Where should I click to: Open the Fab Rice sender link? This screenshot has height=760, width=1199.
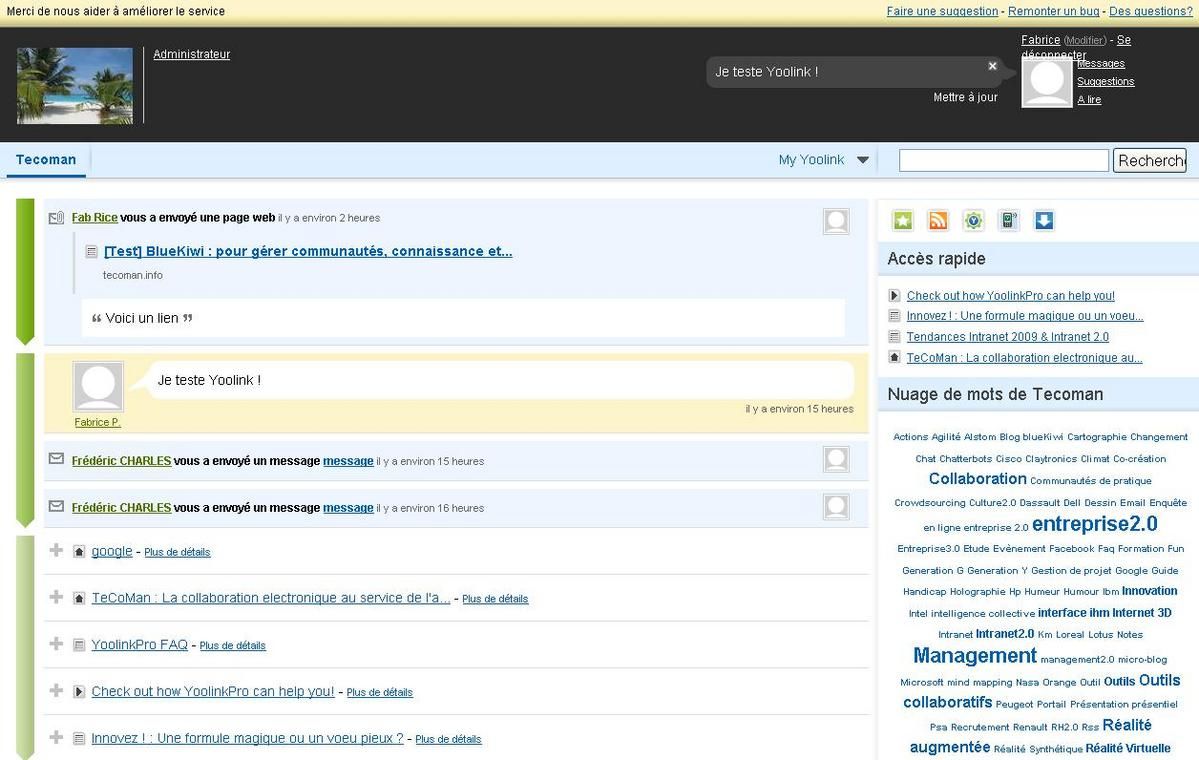pos(95,218)
